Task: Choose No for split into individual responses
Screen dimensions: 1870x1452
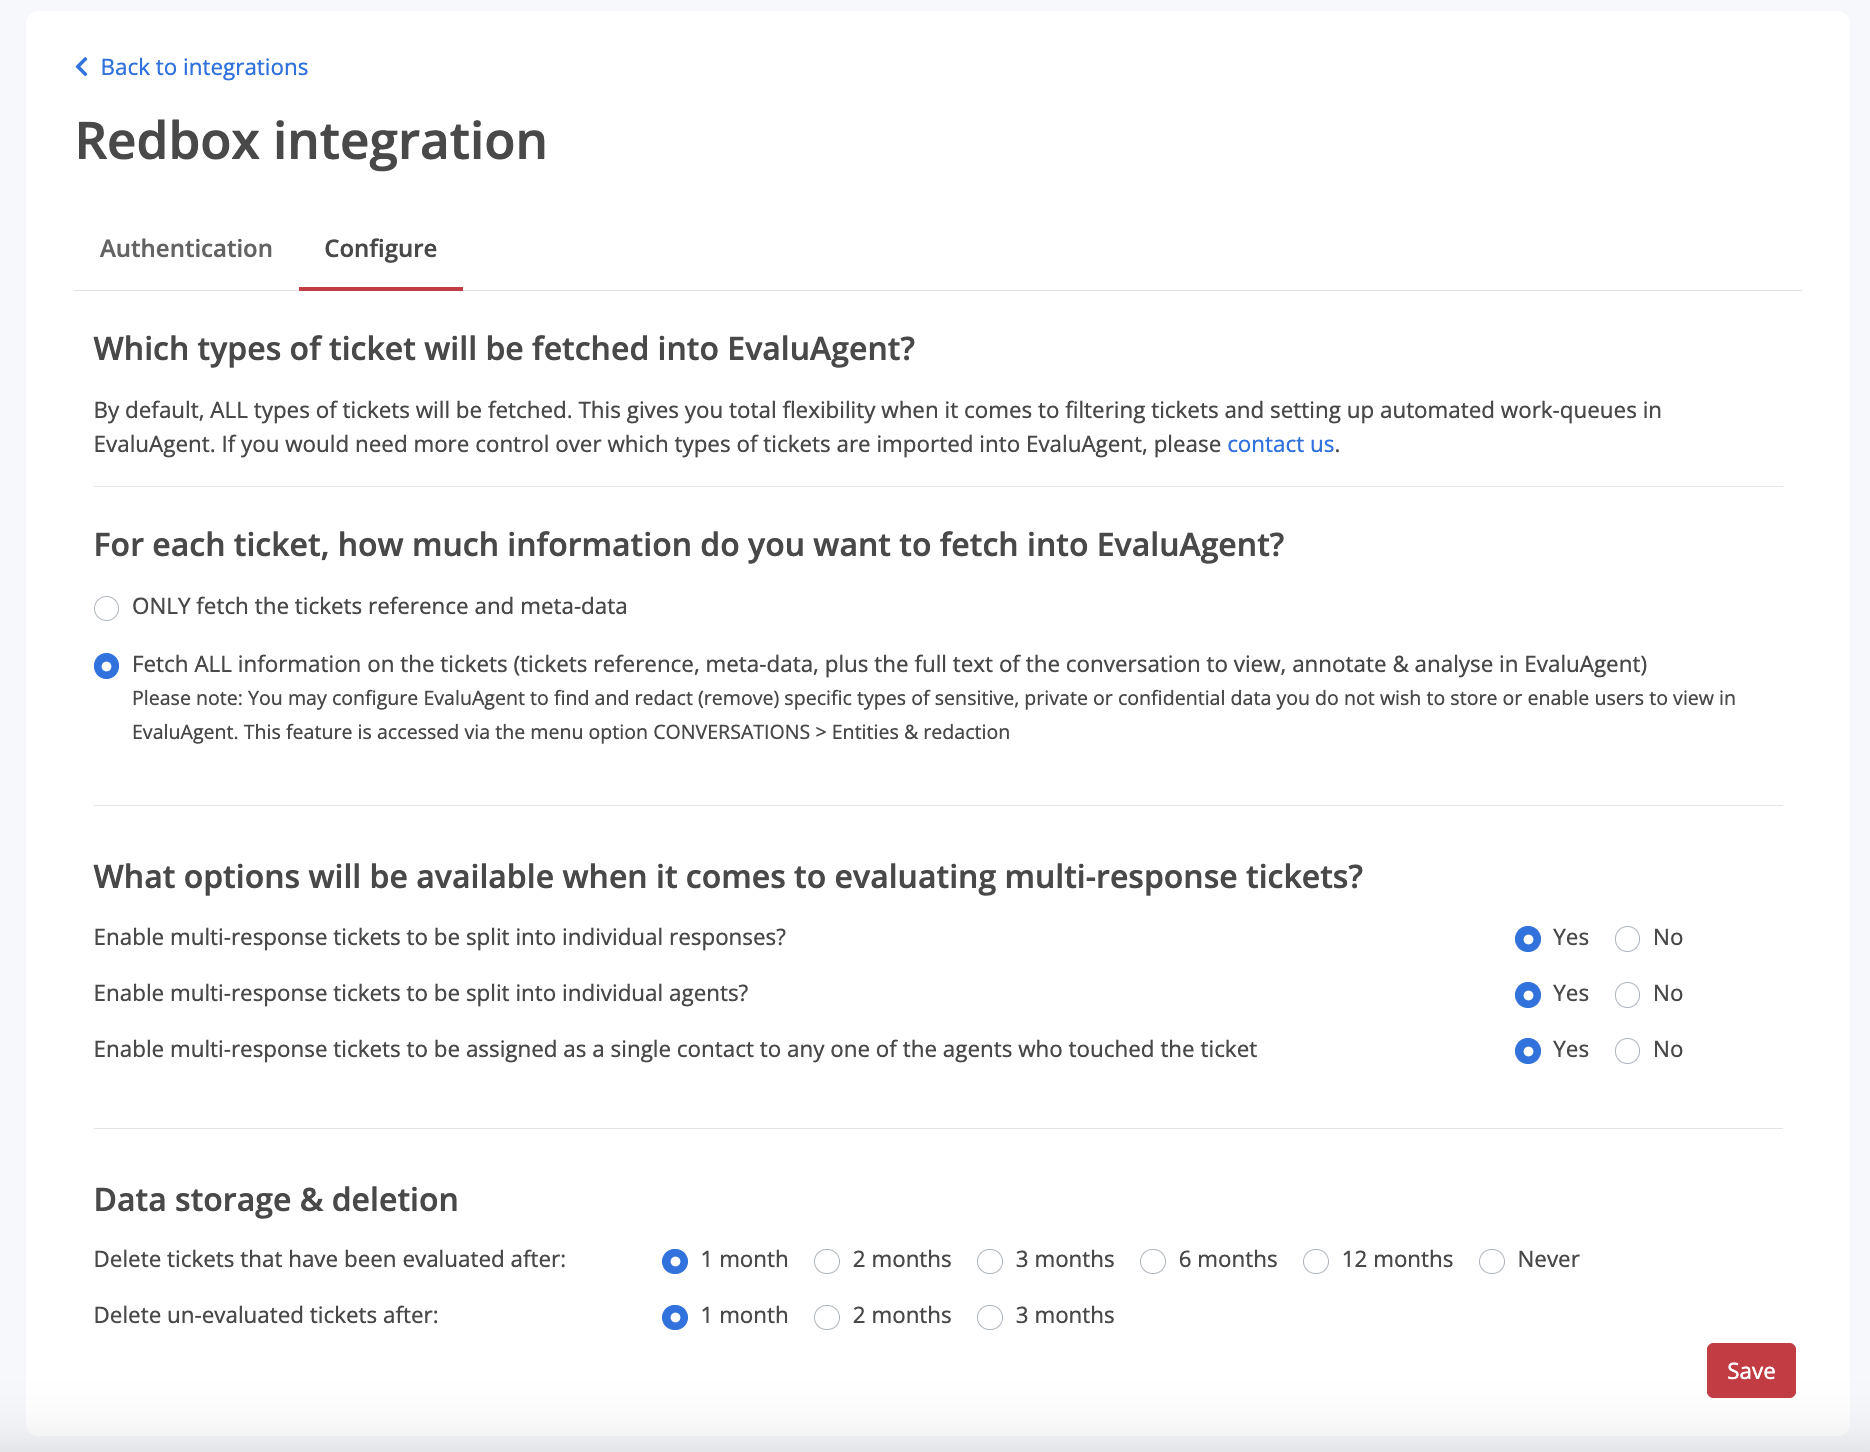Action: pos(1627,939)
